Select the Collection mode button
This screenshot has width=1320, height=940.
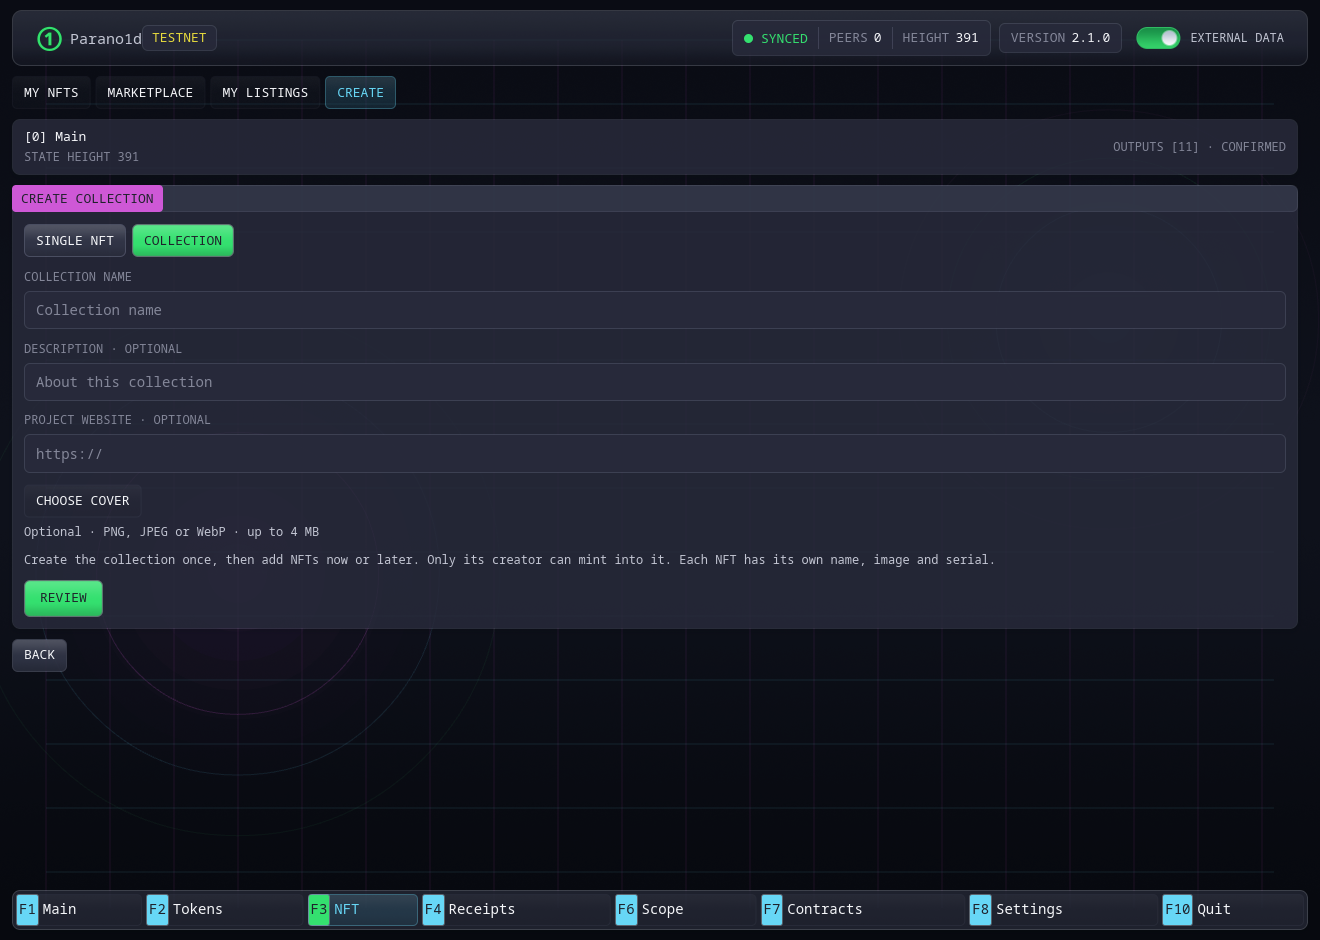click(x=183, y=241)
